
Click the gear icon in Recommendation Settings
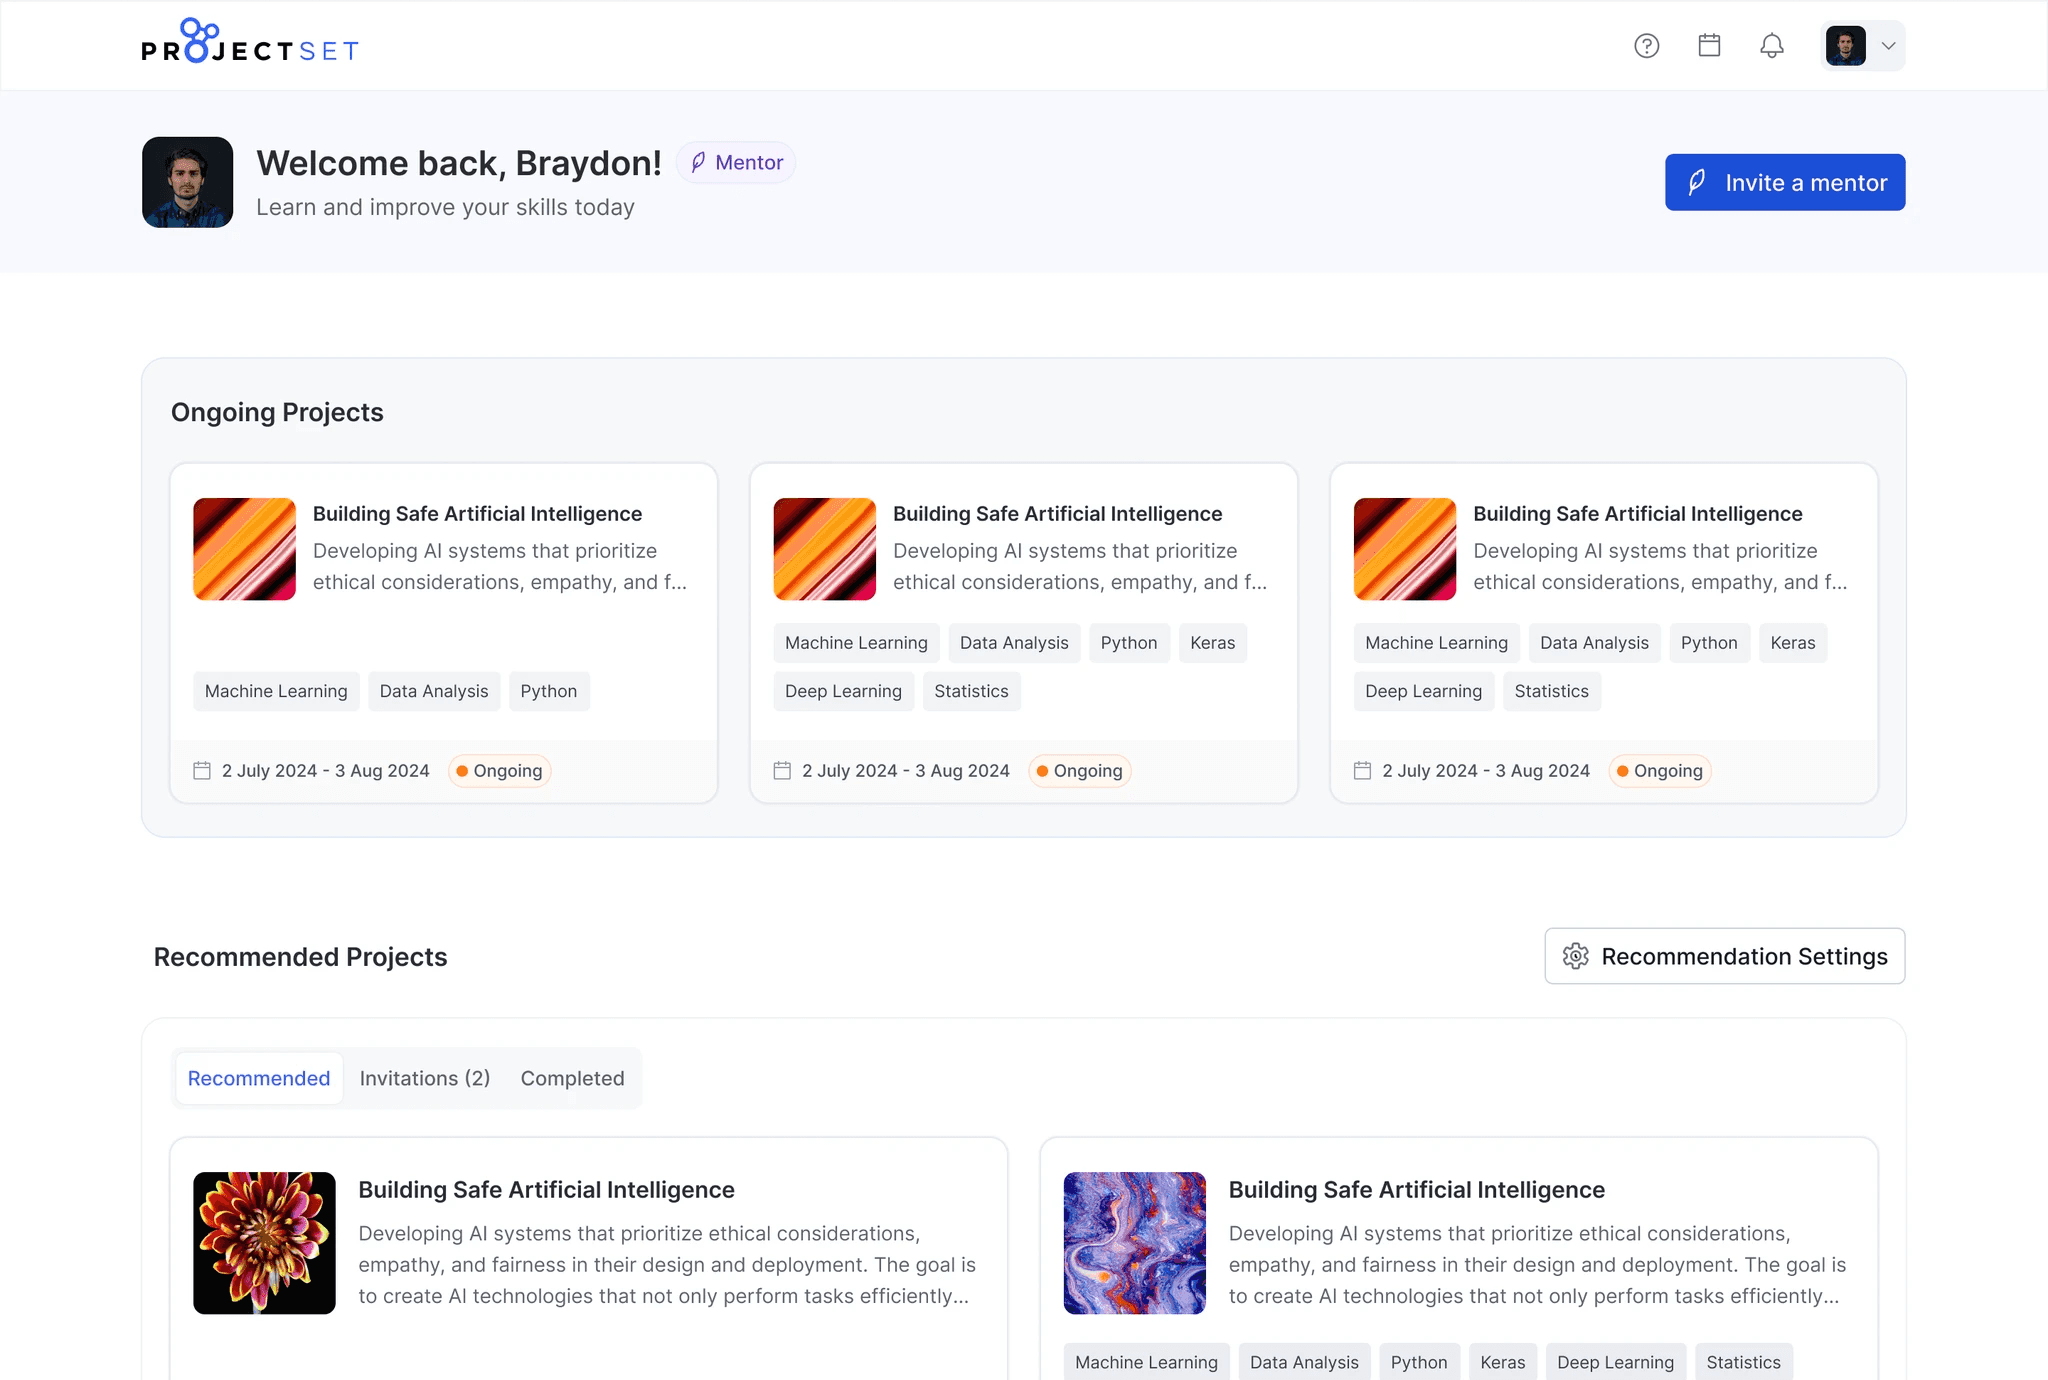[1575, 956]
